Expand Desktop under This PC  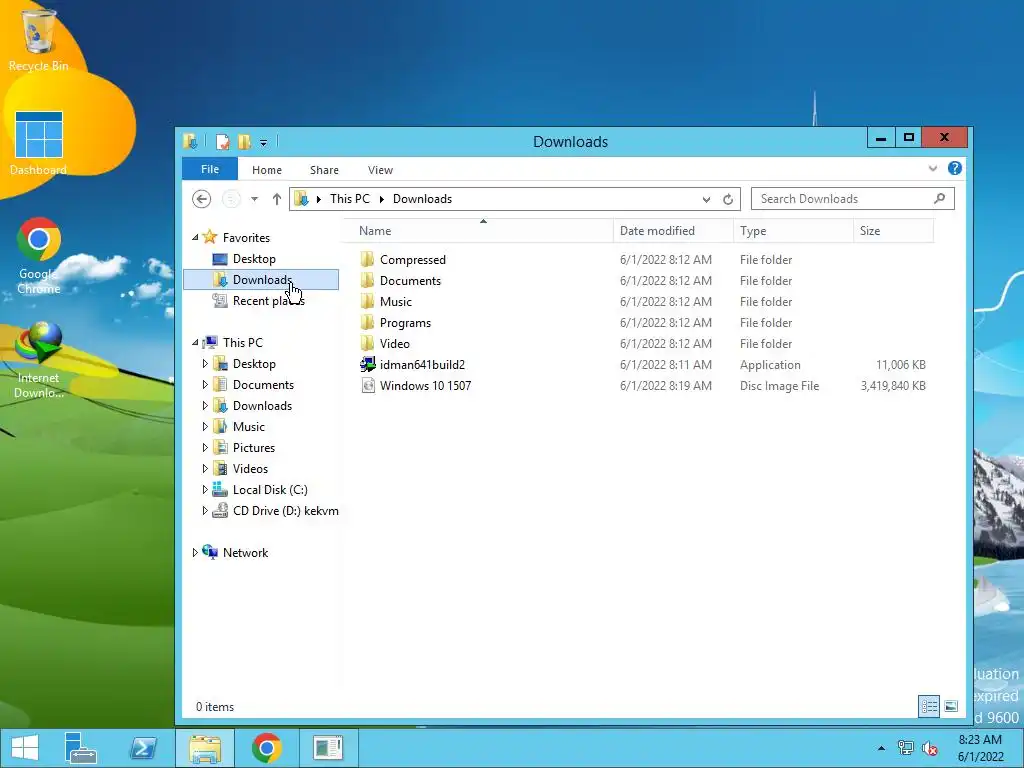point(204,364)
